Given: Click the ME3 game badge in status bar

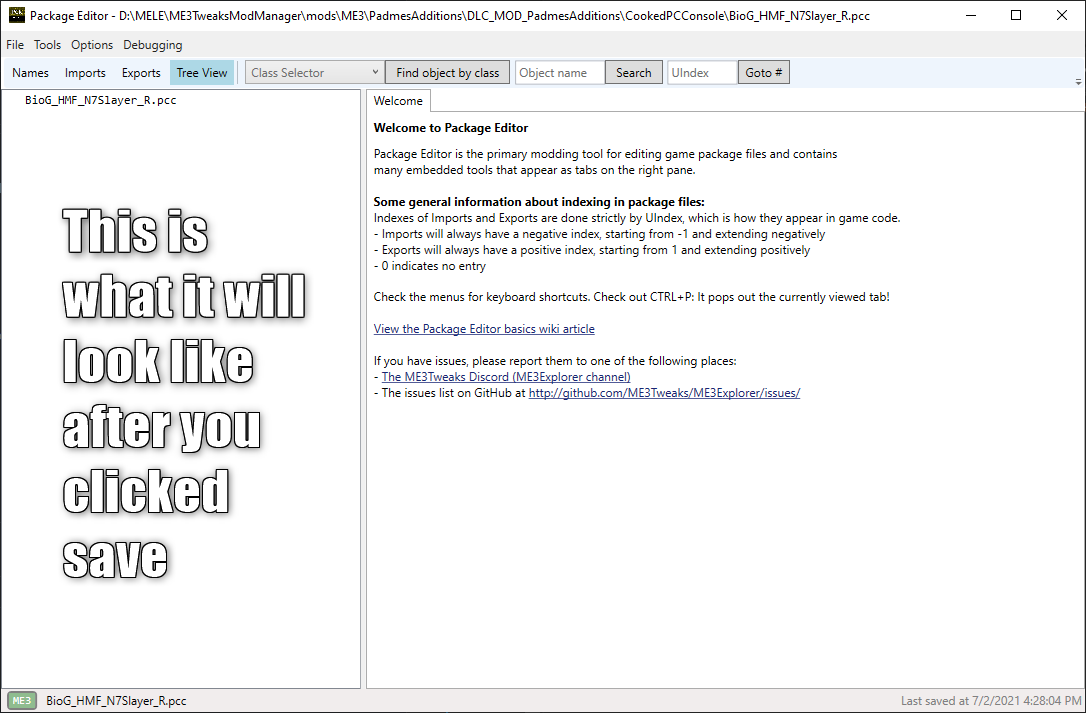Looking at the screenshot, I should (22, 701).
